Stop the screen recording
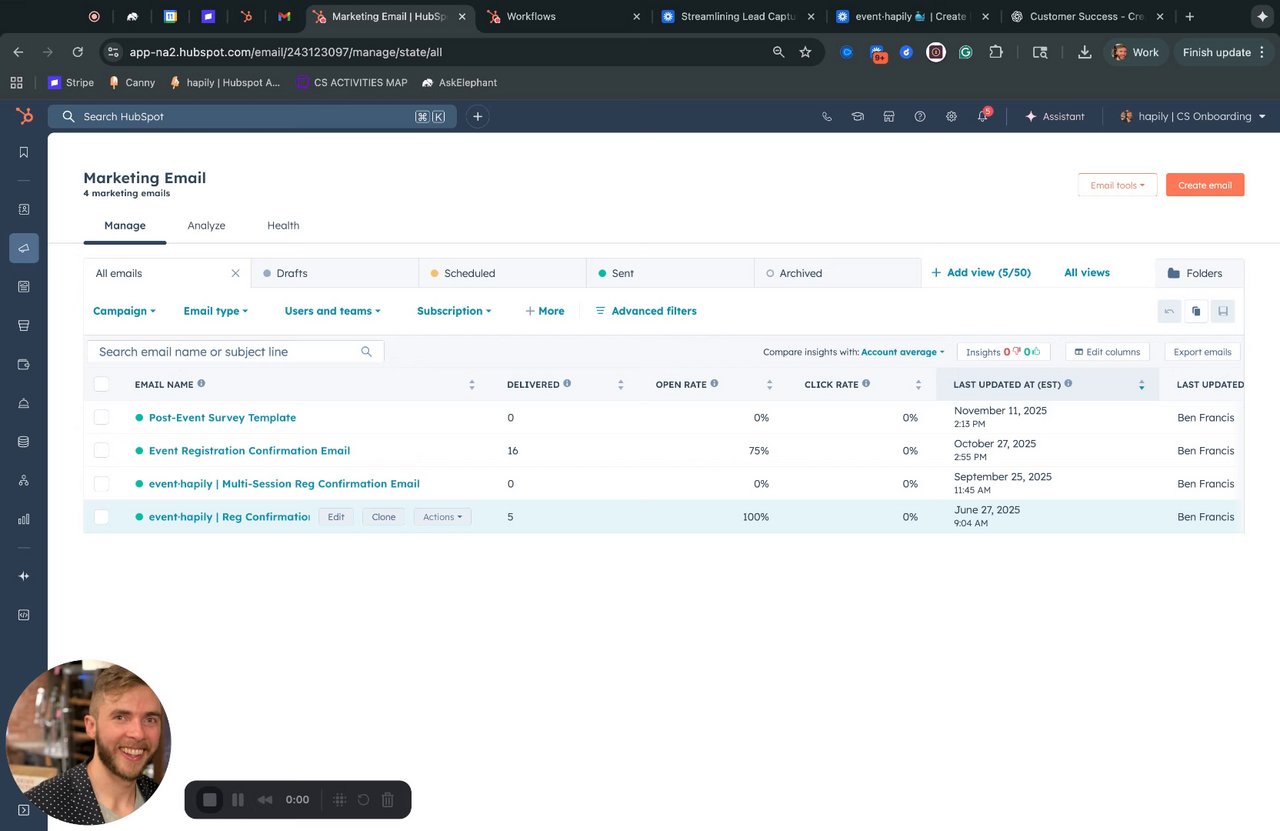Image resolution: width=1280 pixels, height=831 pixels. click(209, 800)
